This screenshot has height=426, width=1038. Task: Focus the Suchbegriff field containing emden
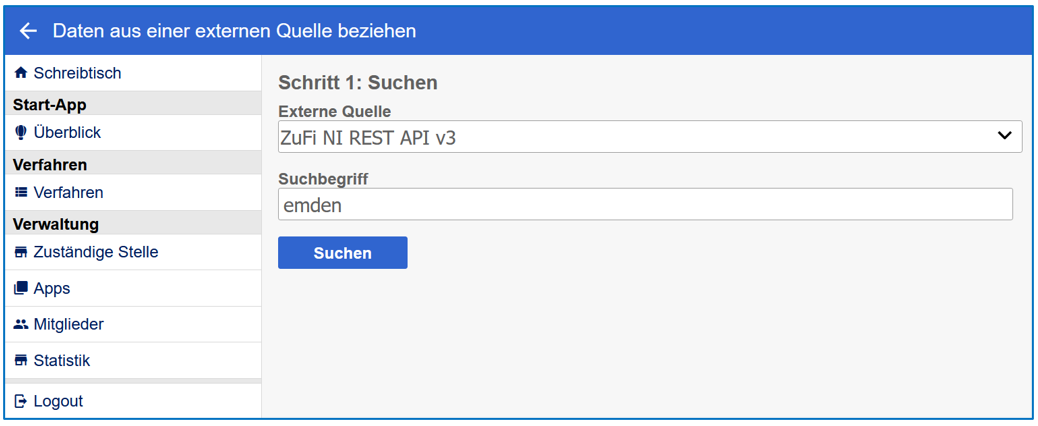click(x=645, y=205)
